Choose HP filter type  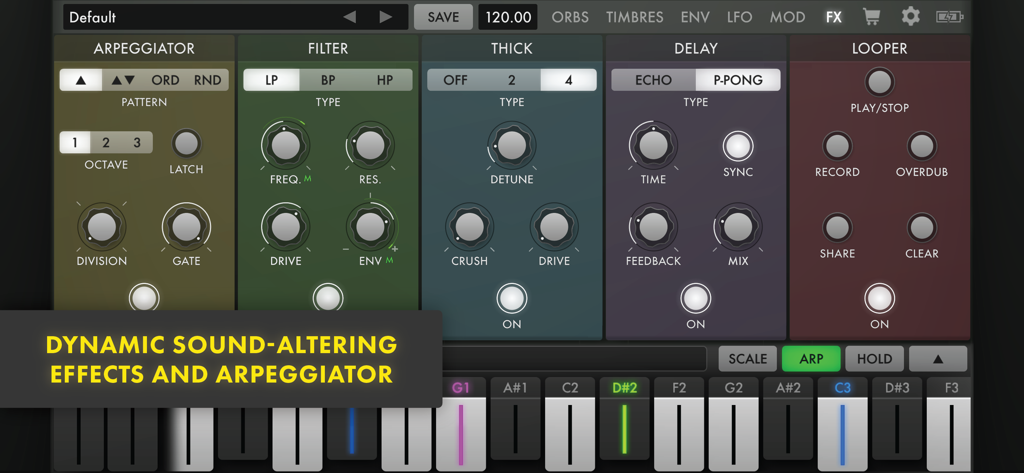[x=385, y=80]
